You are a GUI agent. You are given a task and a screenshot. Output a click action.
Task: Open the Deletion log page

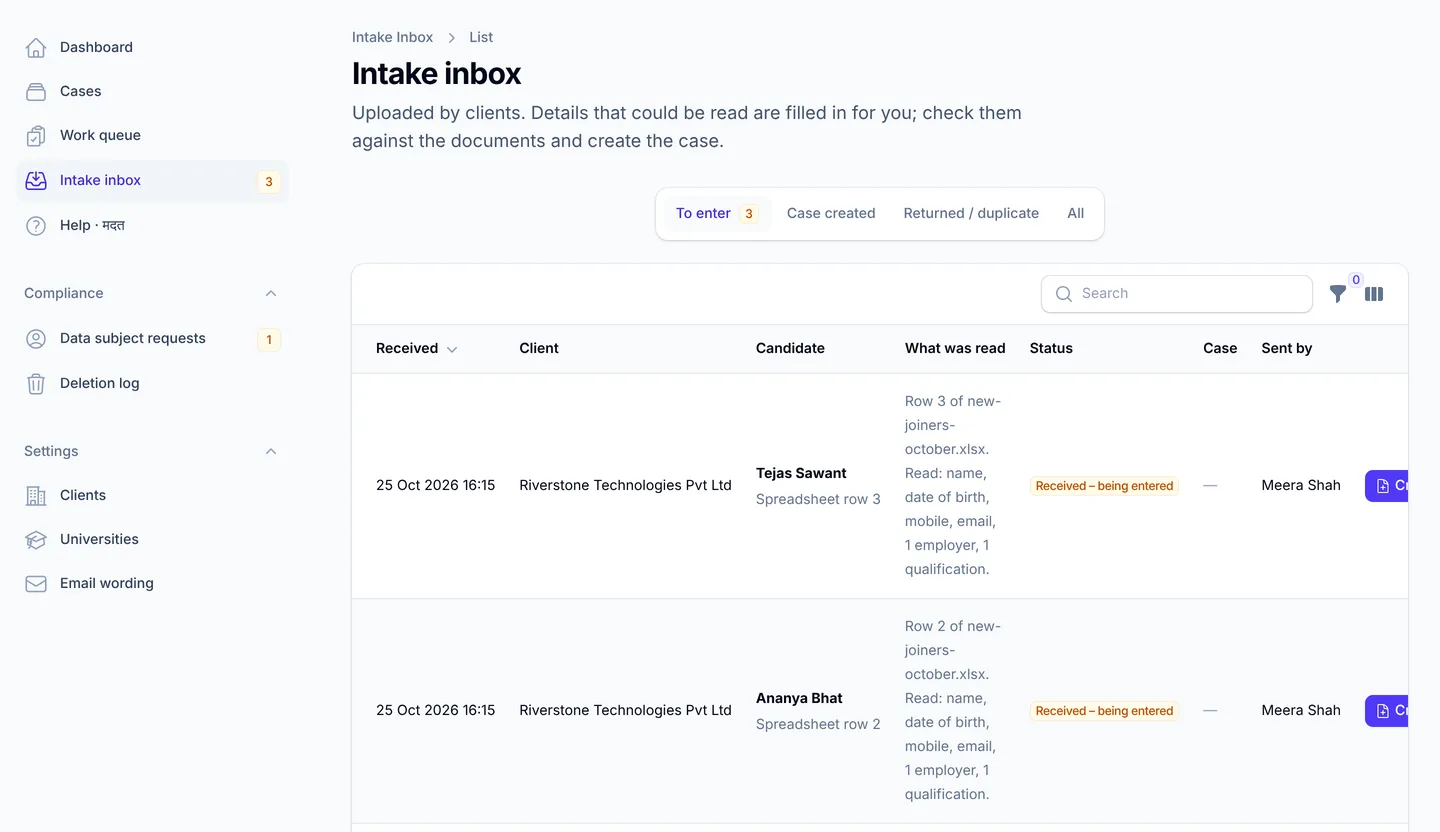coord(152,383)
